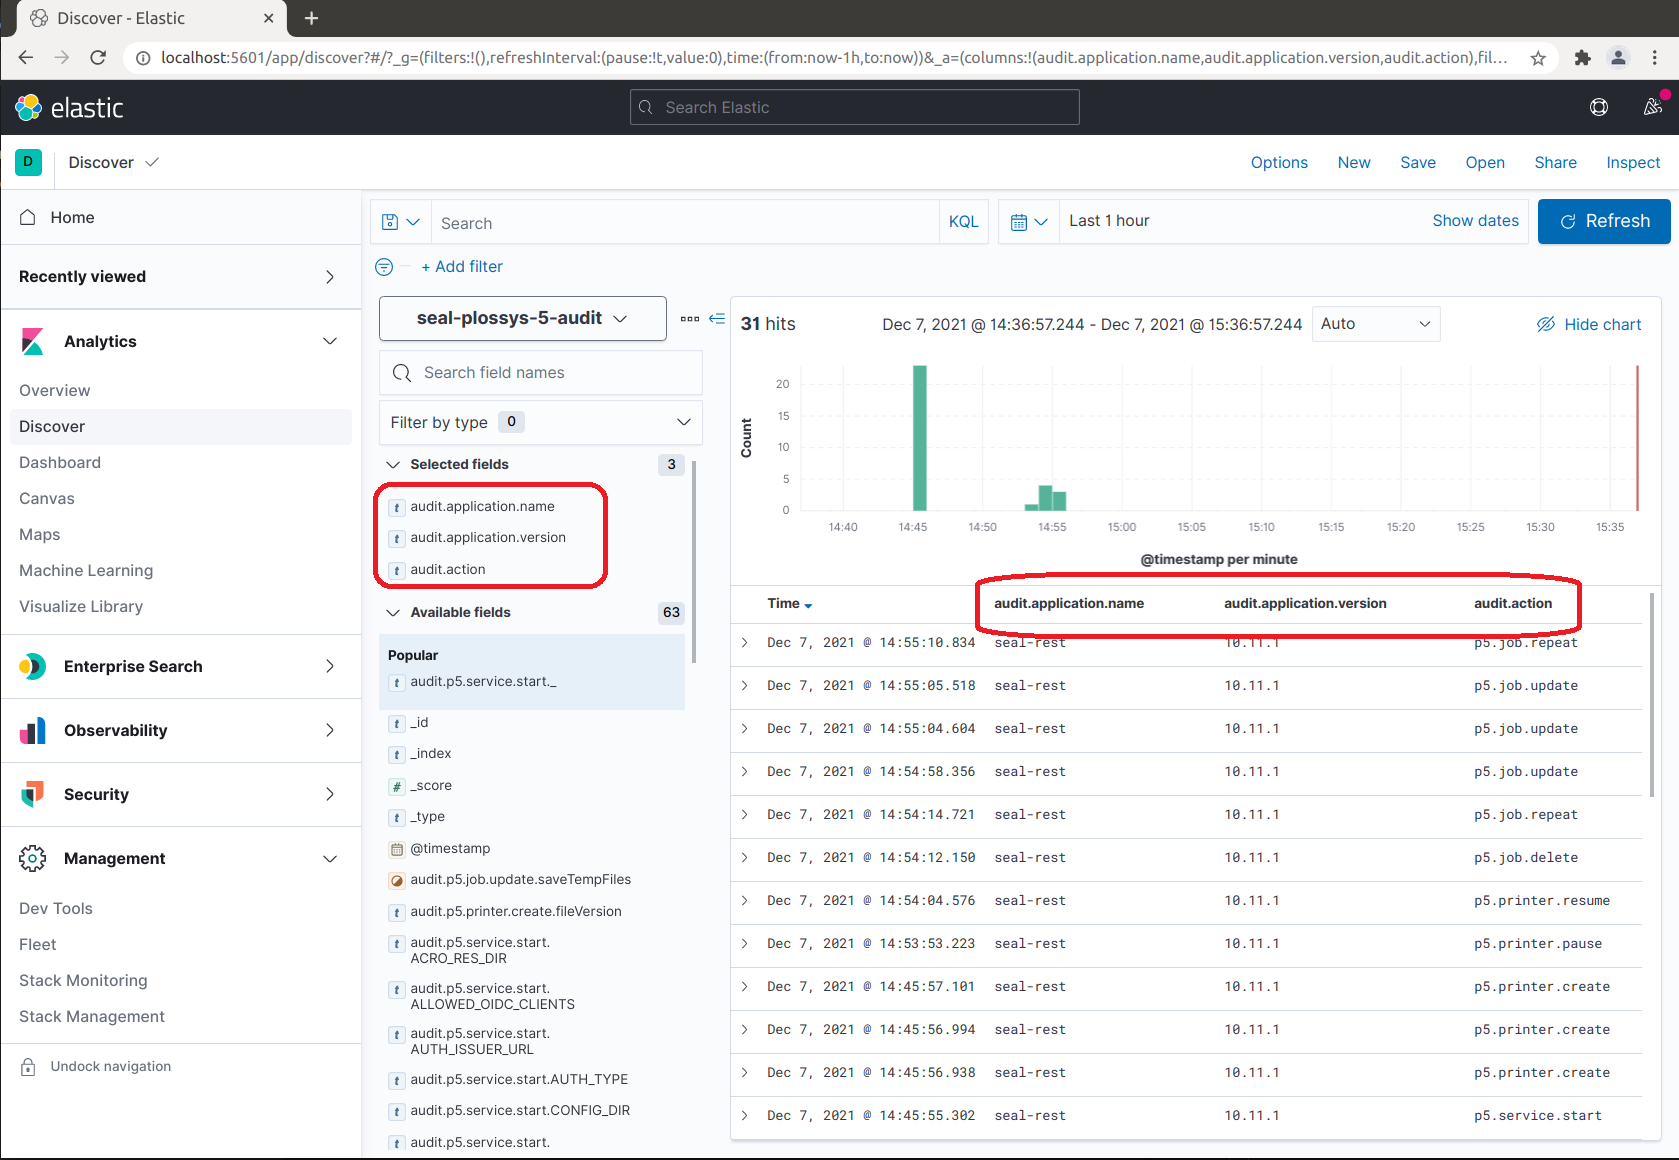
Task: Open index pattern options via three-dots icon
Action: click(x=689, y=318)
